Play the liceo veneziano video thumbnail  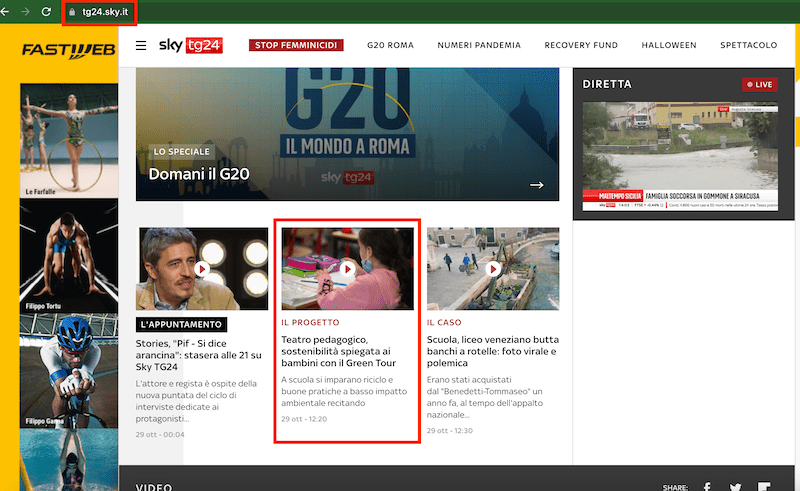coord(492,269)
